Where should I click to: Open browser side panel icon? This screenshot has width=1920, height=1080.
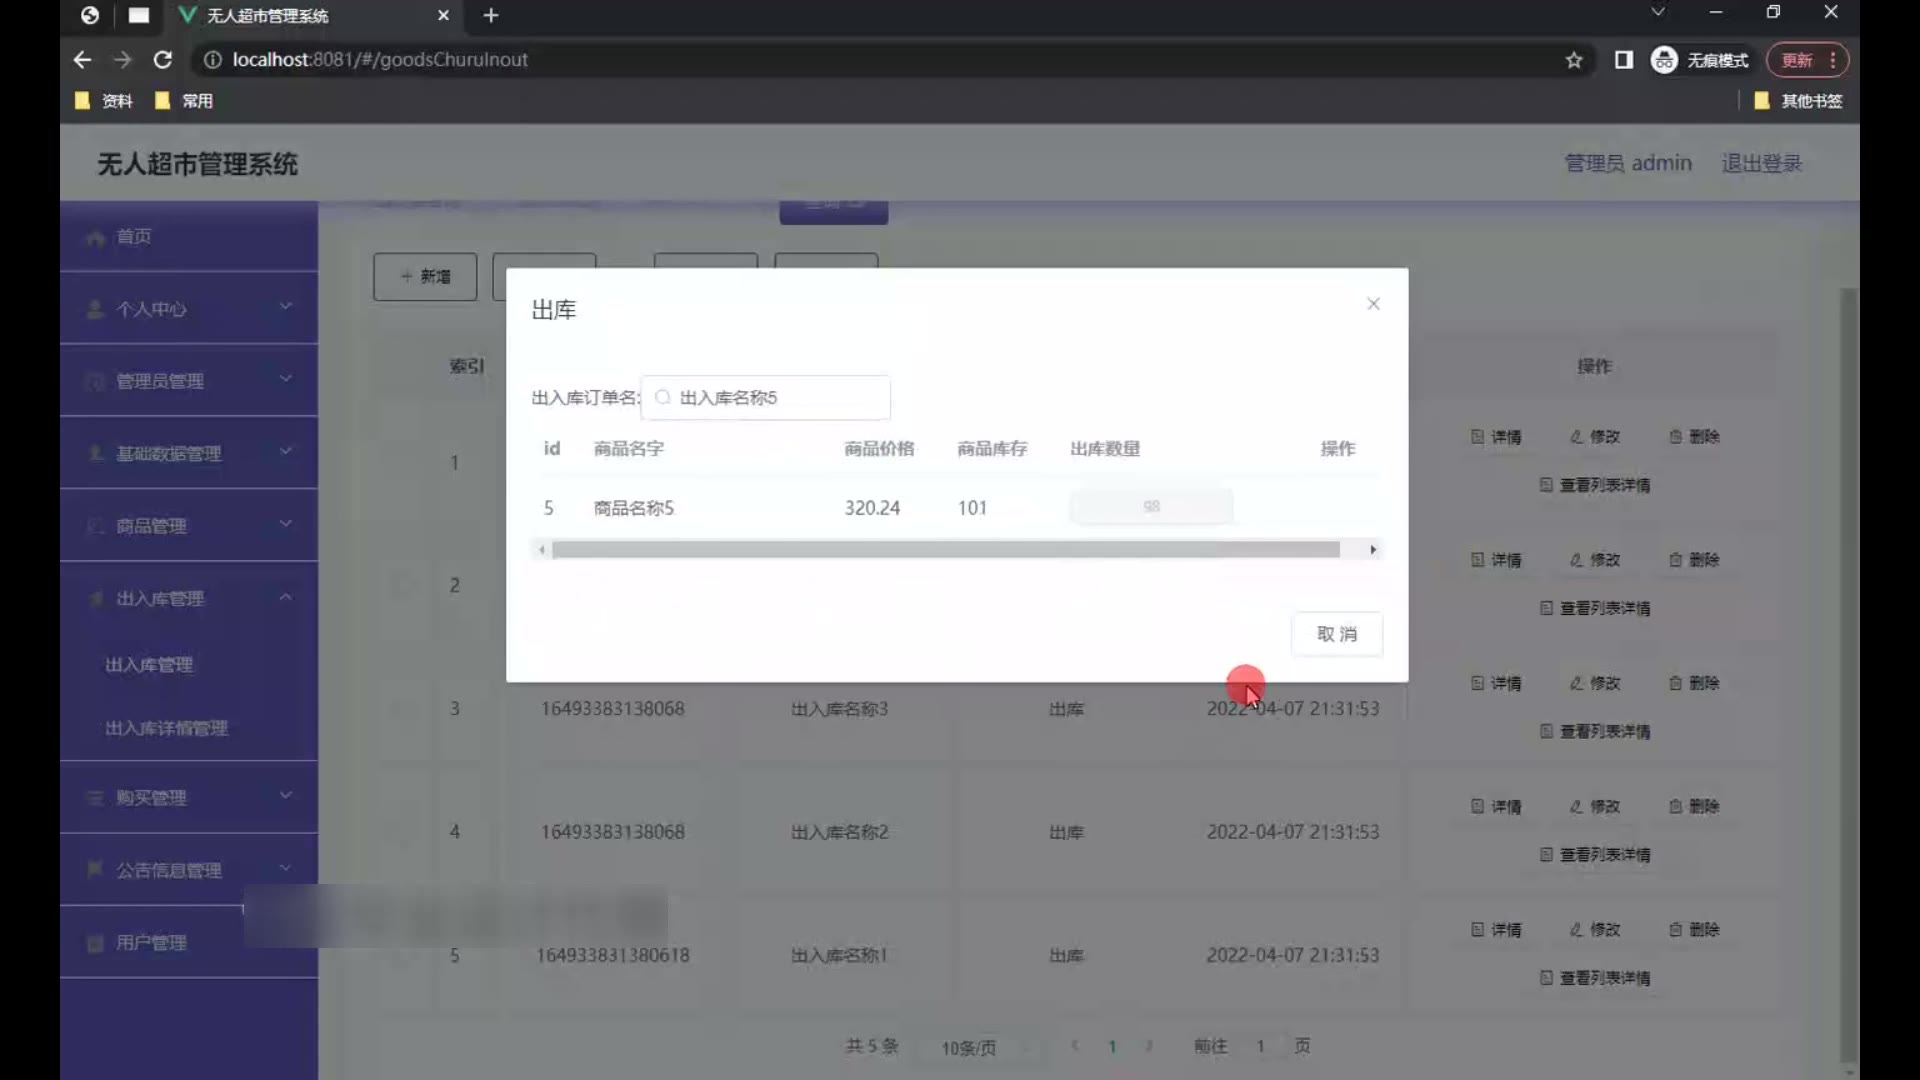click(1624, 60)
